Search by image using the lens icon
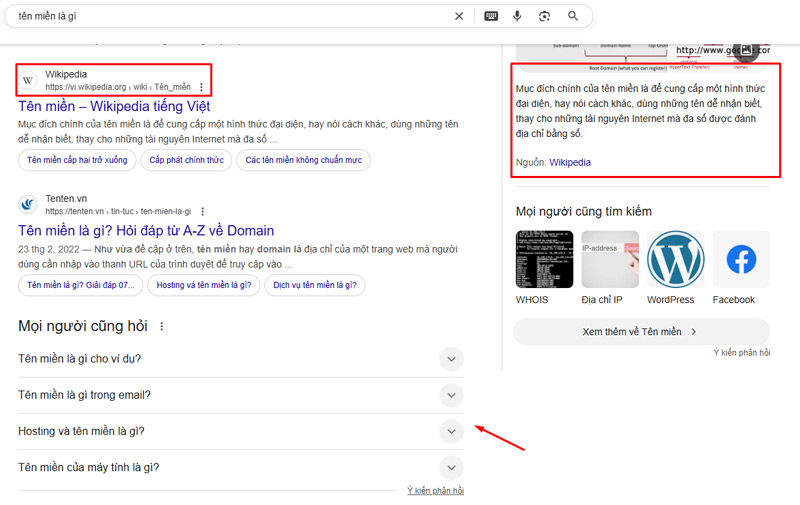 pos(544,16)
